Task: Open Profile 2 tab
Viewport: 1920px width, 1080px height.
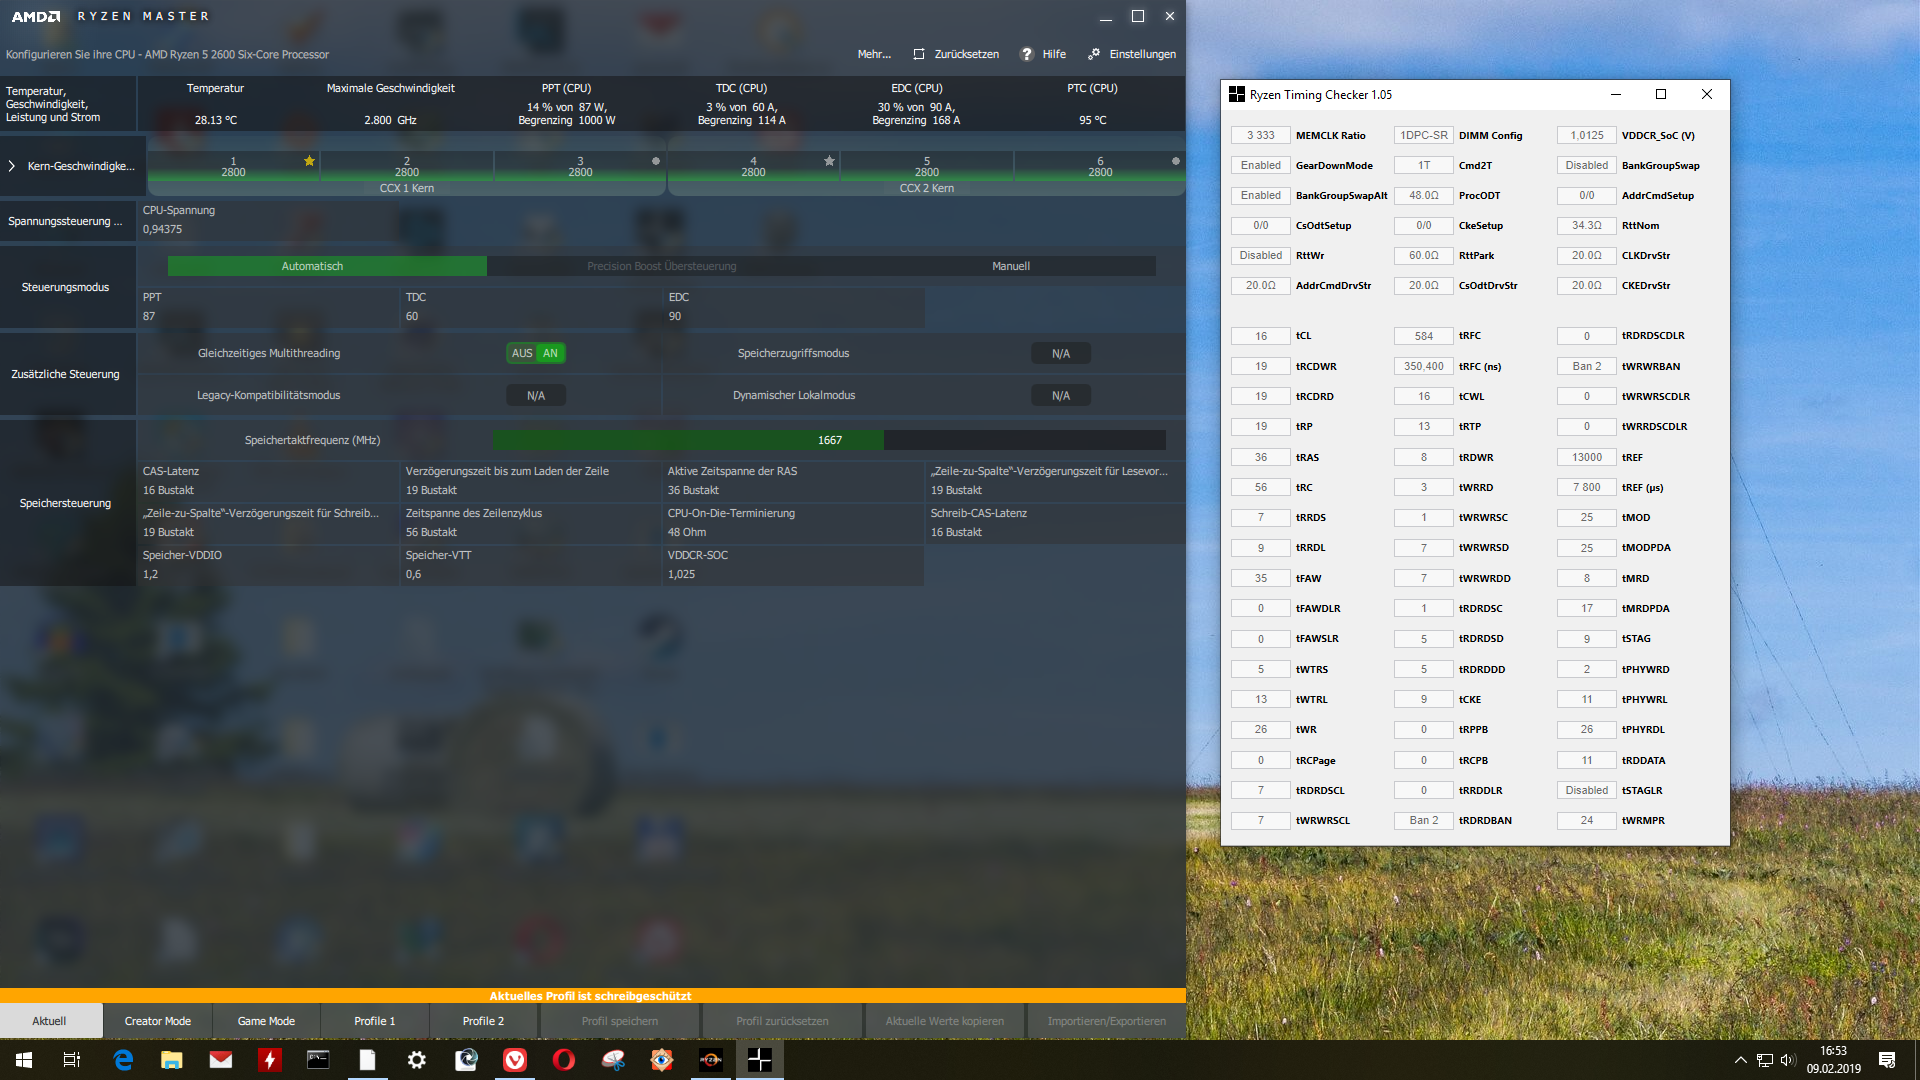Action: pyautogui.click(x=483, y=1021)
